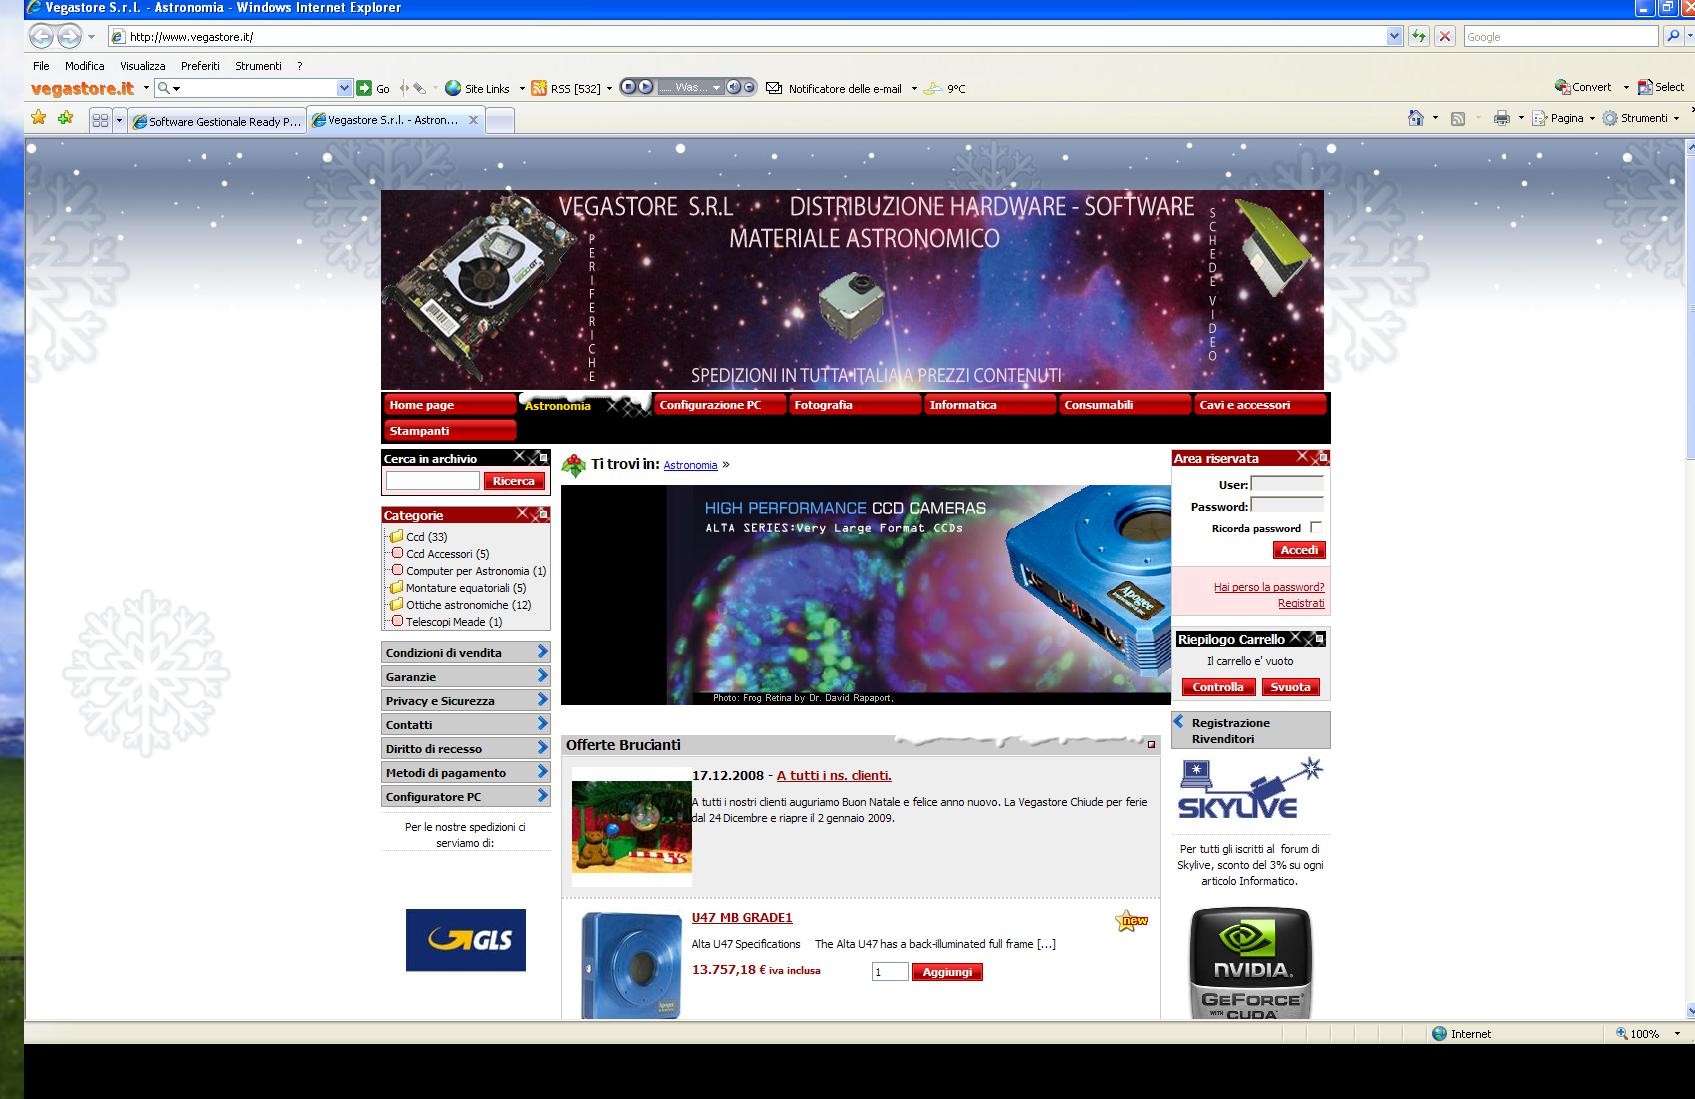Click the Controlla cart button
Viewport: 1695px width, 1099px height.
pos(1218,687)
